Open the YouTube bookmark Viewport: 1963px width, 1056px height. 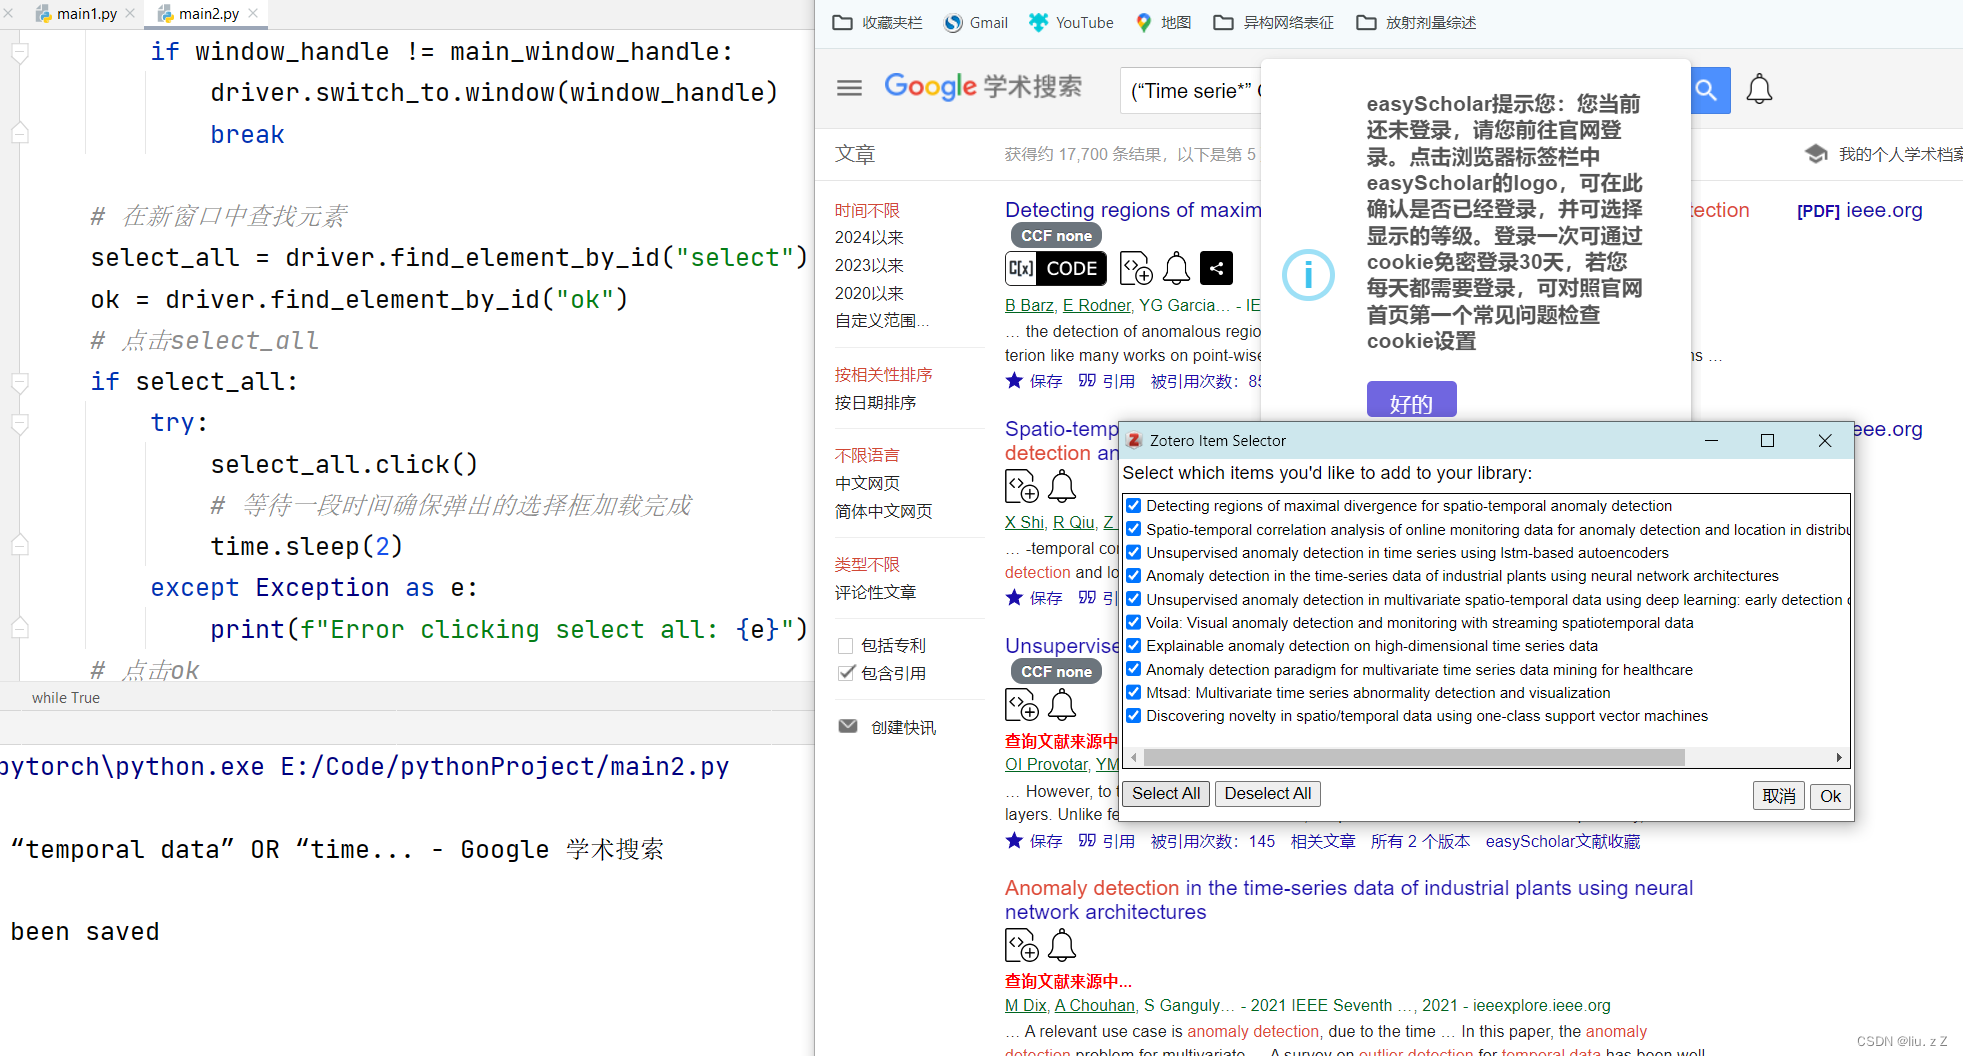click(1071, 22)
